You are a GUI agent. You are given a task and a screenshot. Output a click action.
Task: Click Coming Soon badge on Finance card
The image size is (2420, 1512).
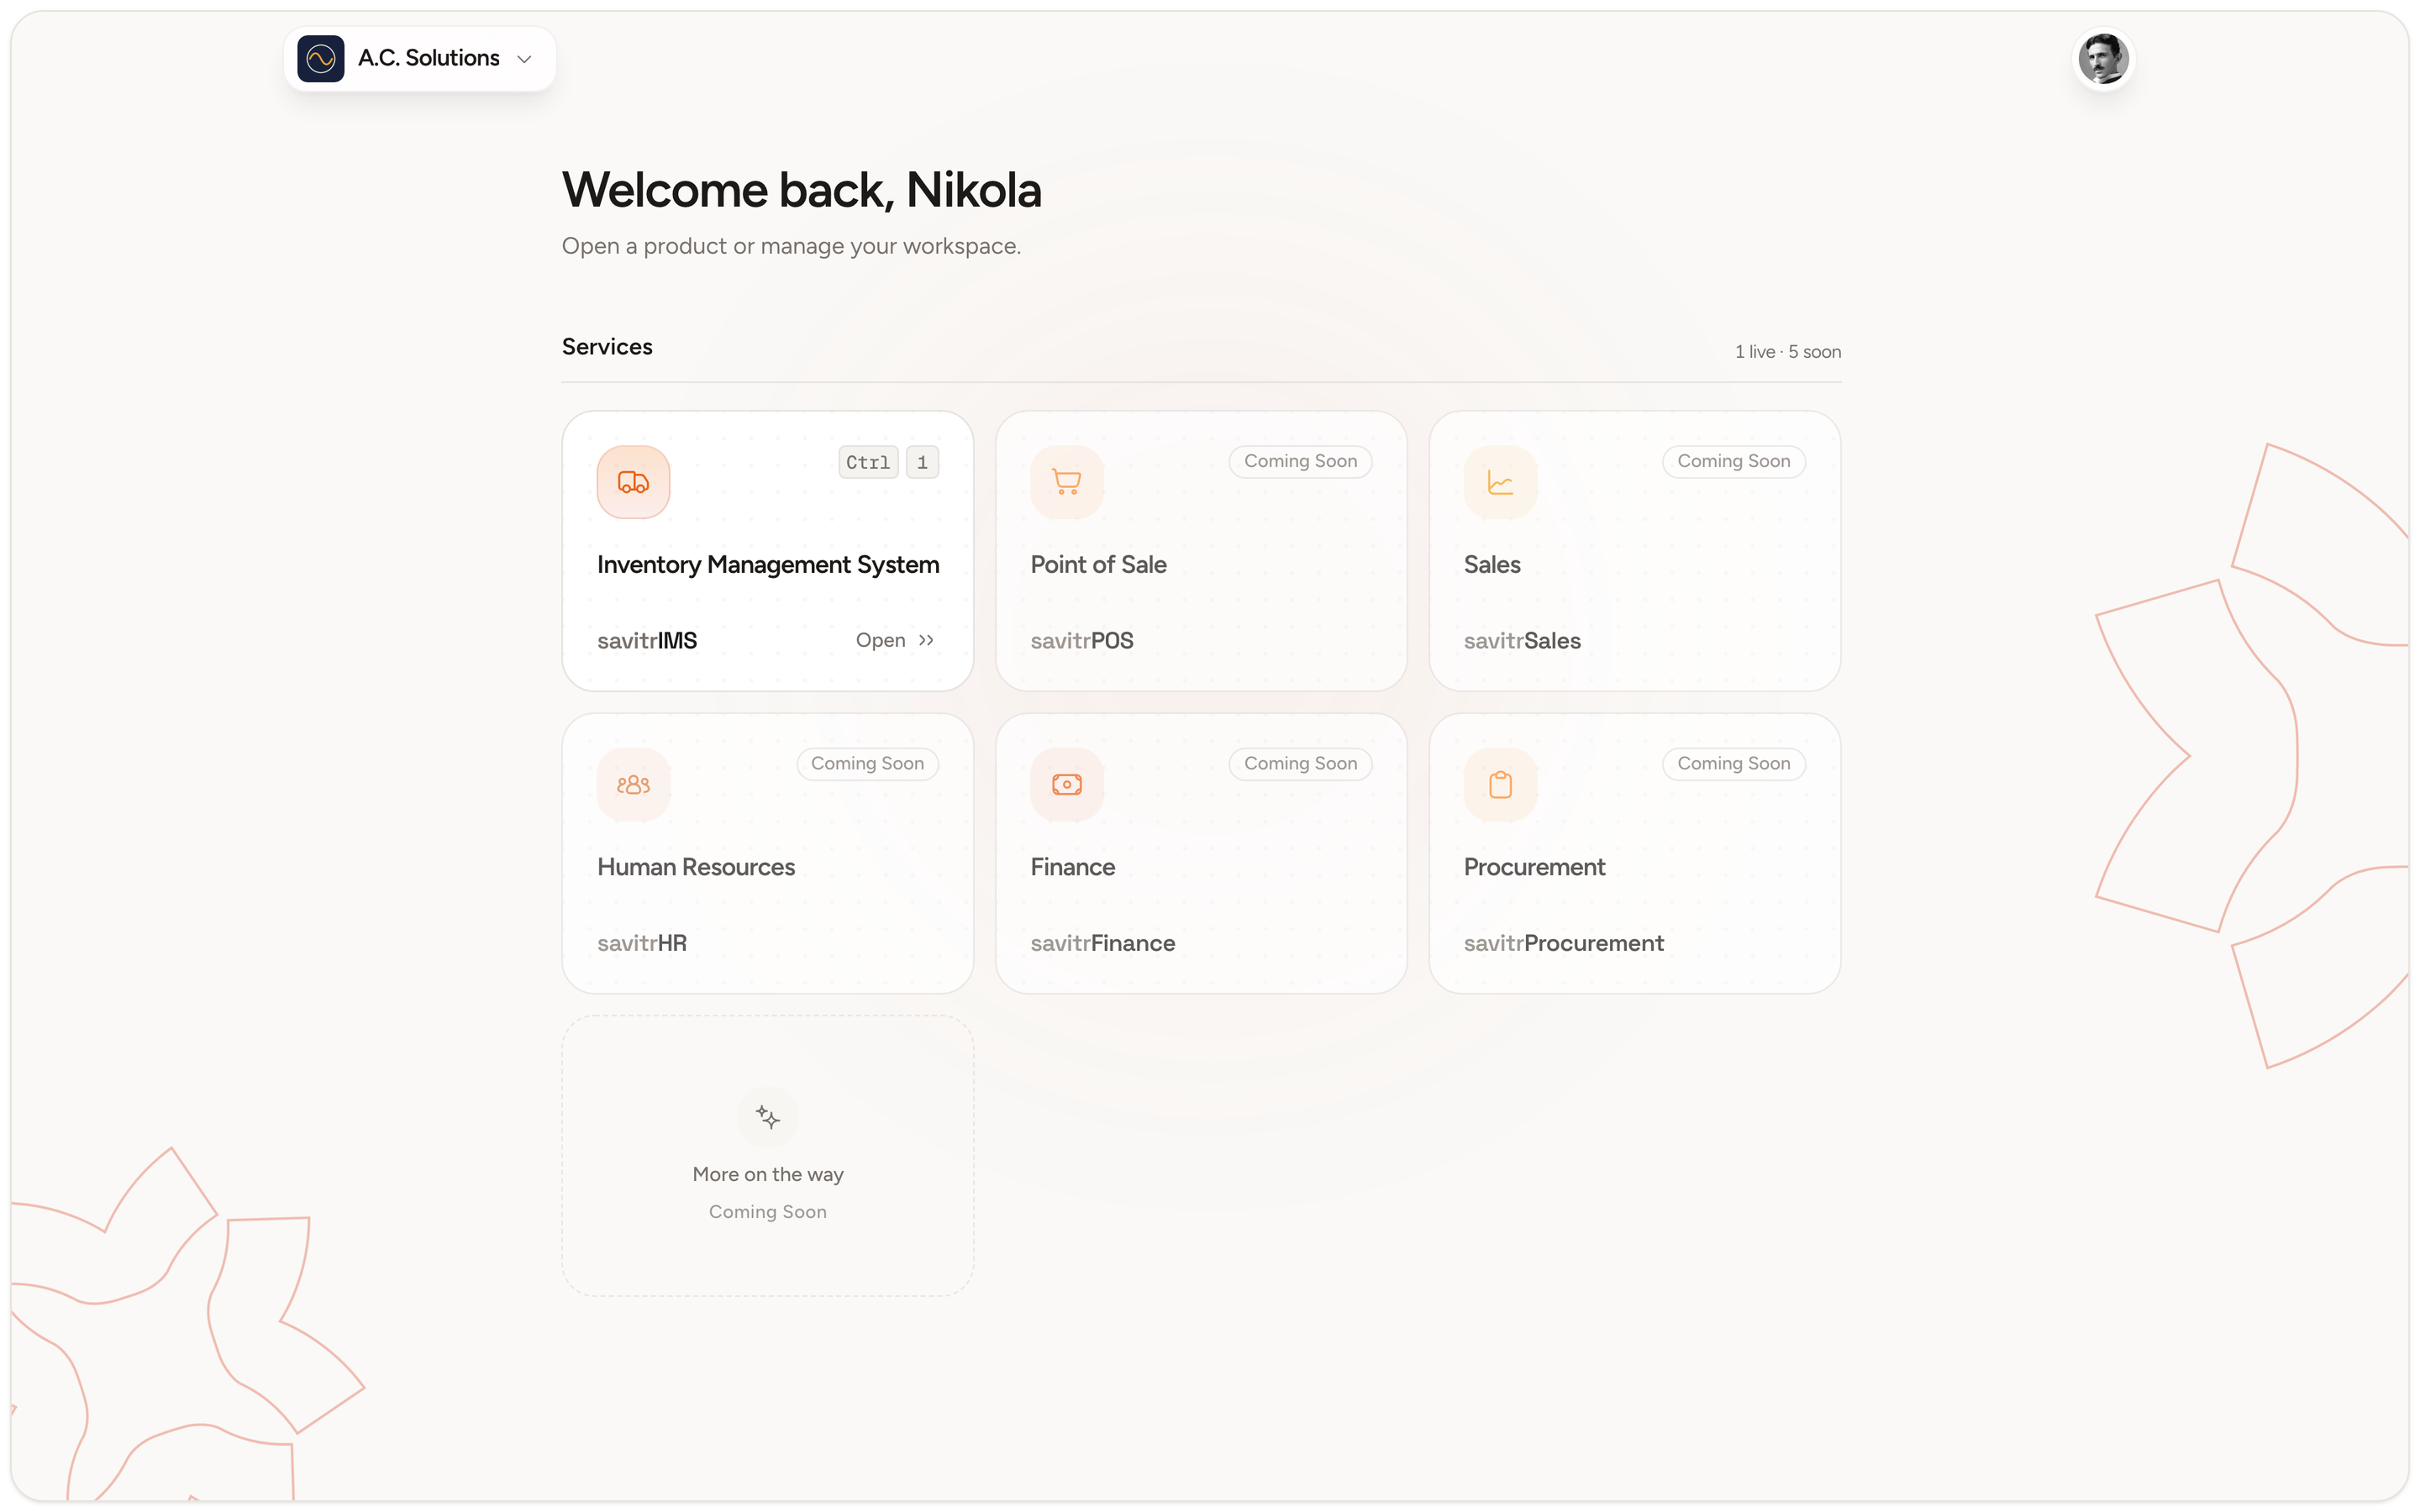(1300, 763)
